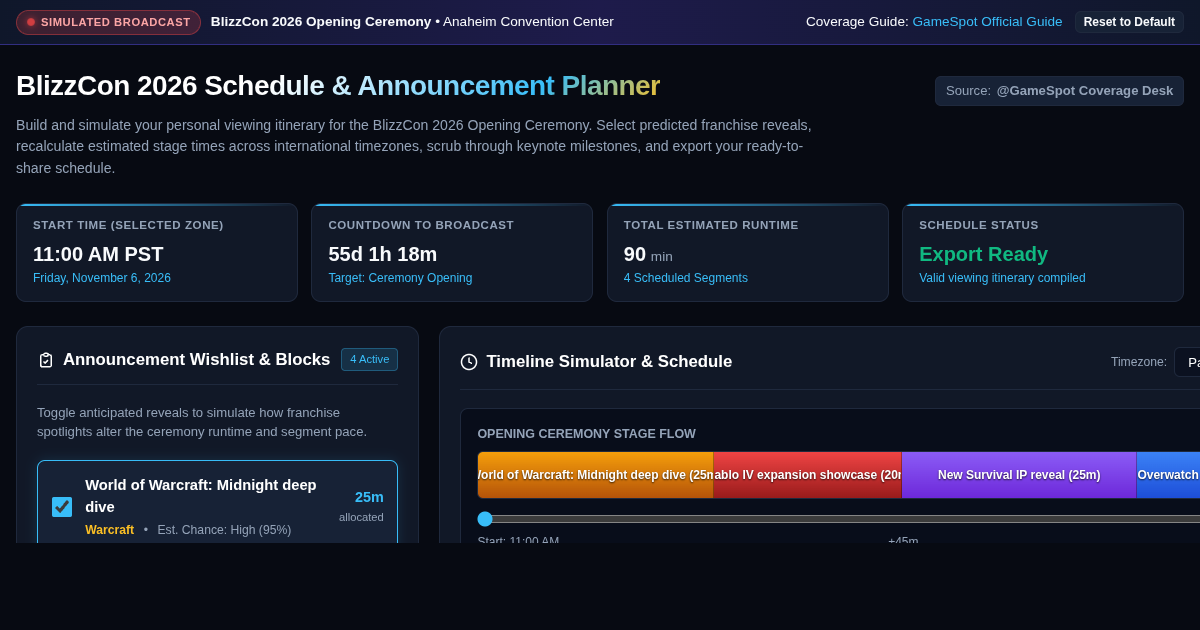Uncheck World of Warcraft: Midnight deep dive

(x=62, y=507)
